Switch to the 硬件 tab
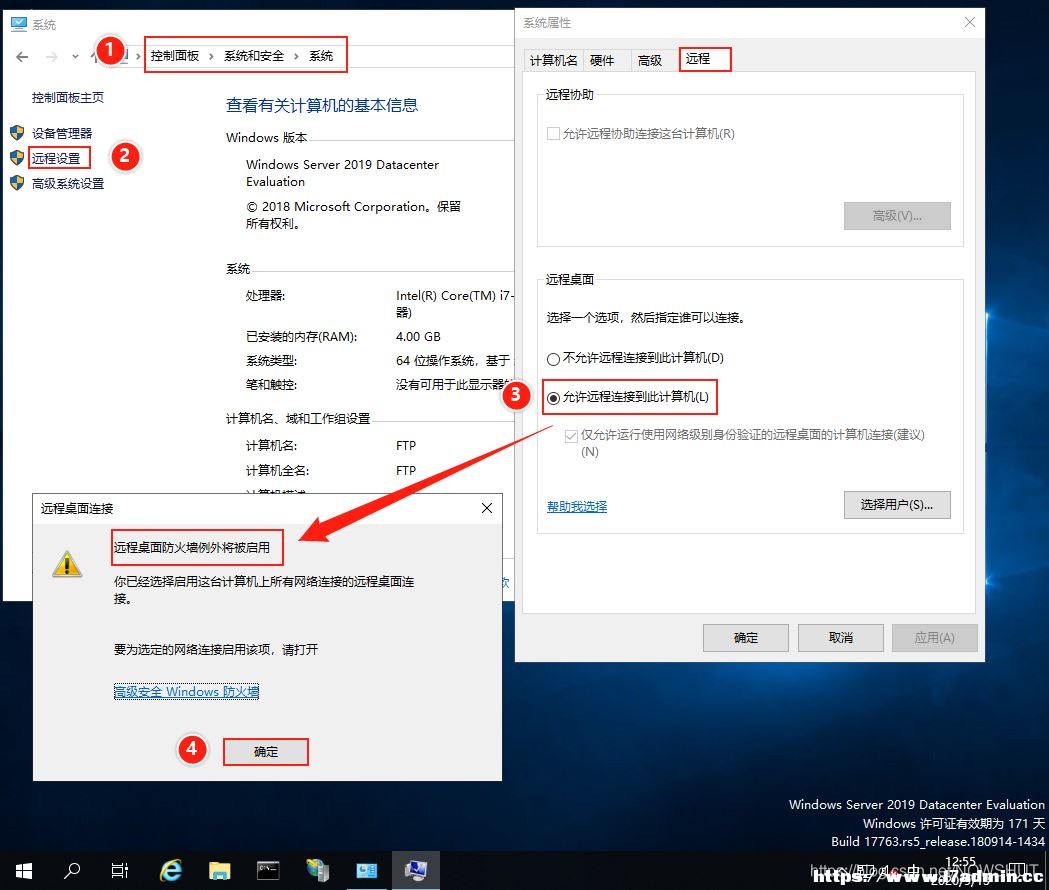Screen dimensions: 1049x890 click(x=602, y=60)
